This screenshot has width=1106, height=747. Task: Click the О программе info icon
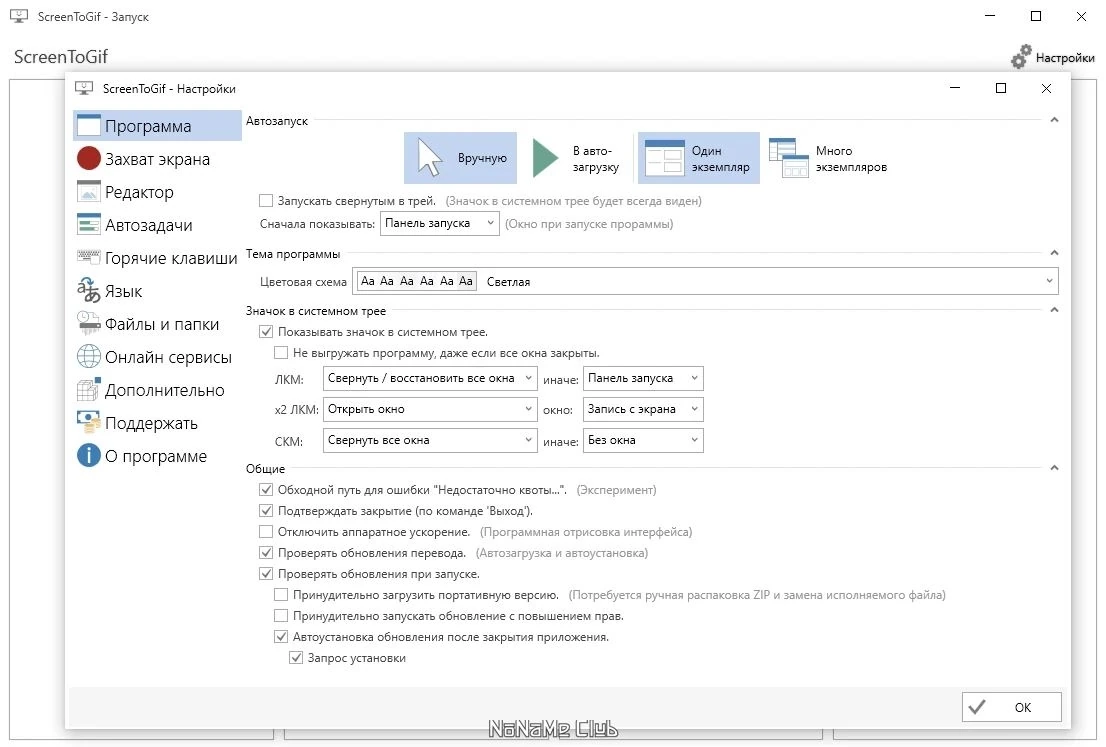click(x=89, y=456)
